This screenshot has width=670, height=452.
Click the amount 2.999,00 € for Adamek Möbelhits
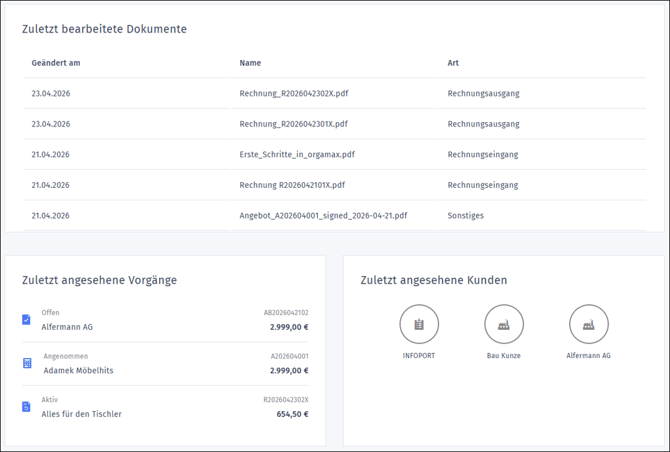289,371
